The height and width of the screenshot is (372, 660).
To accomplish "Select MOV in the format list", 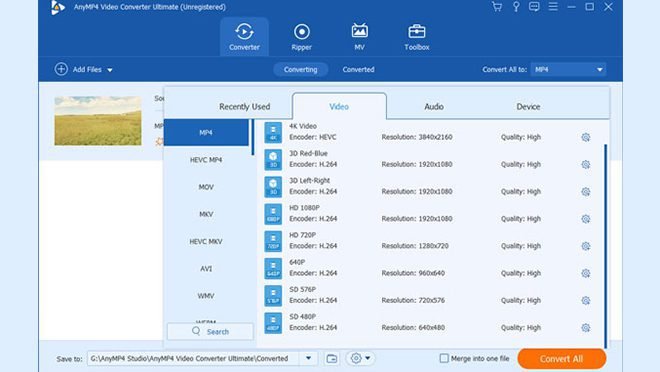I will (206, 187).
